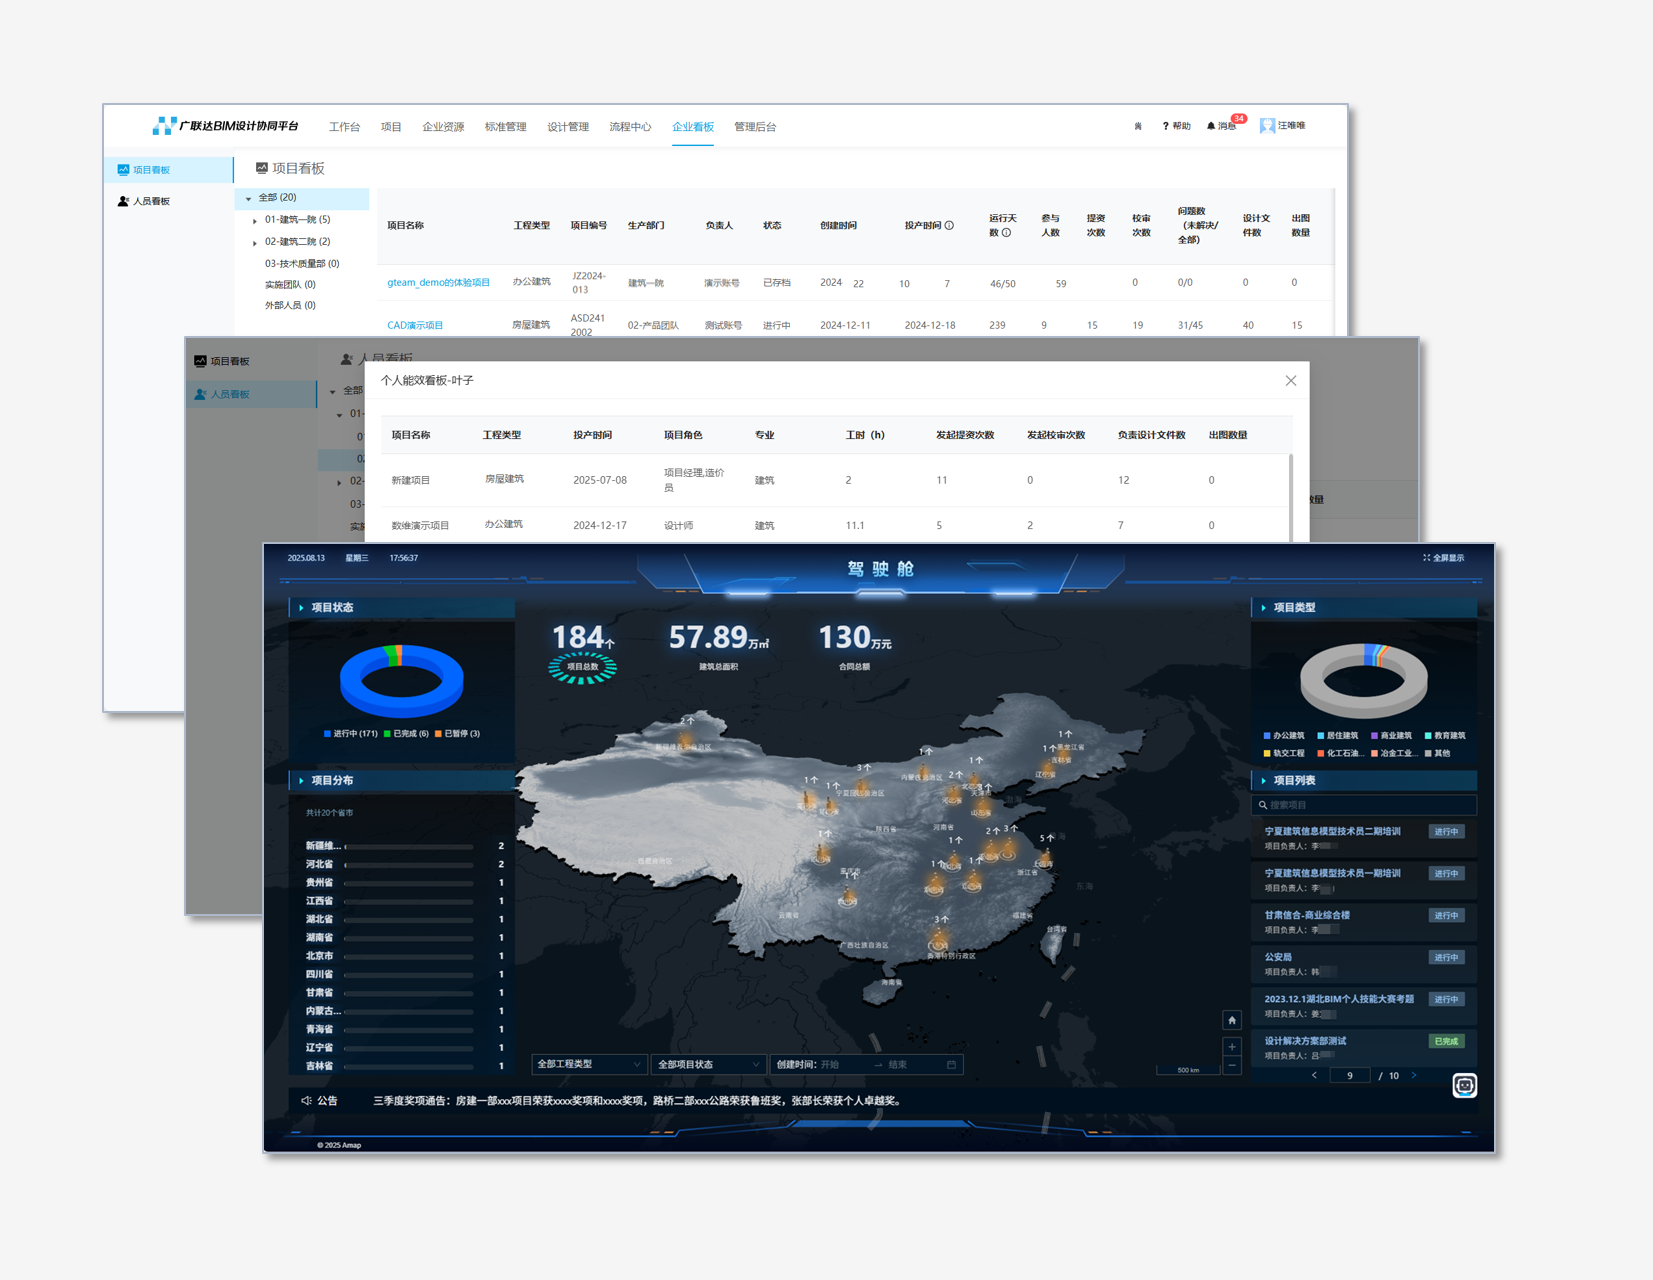1653x1280 pixels.
Task: Open the 全部工程类型 dropdown
Action: coord(588,1064)
